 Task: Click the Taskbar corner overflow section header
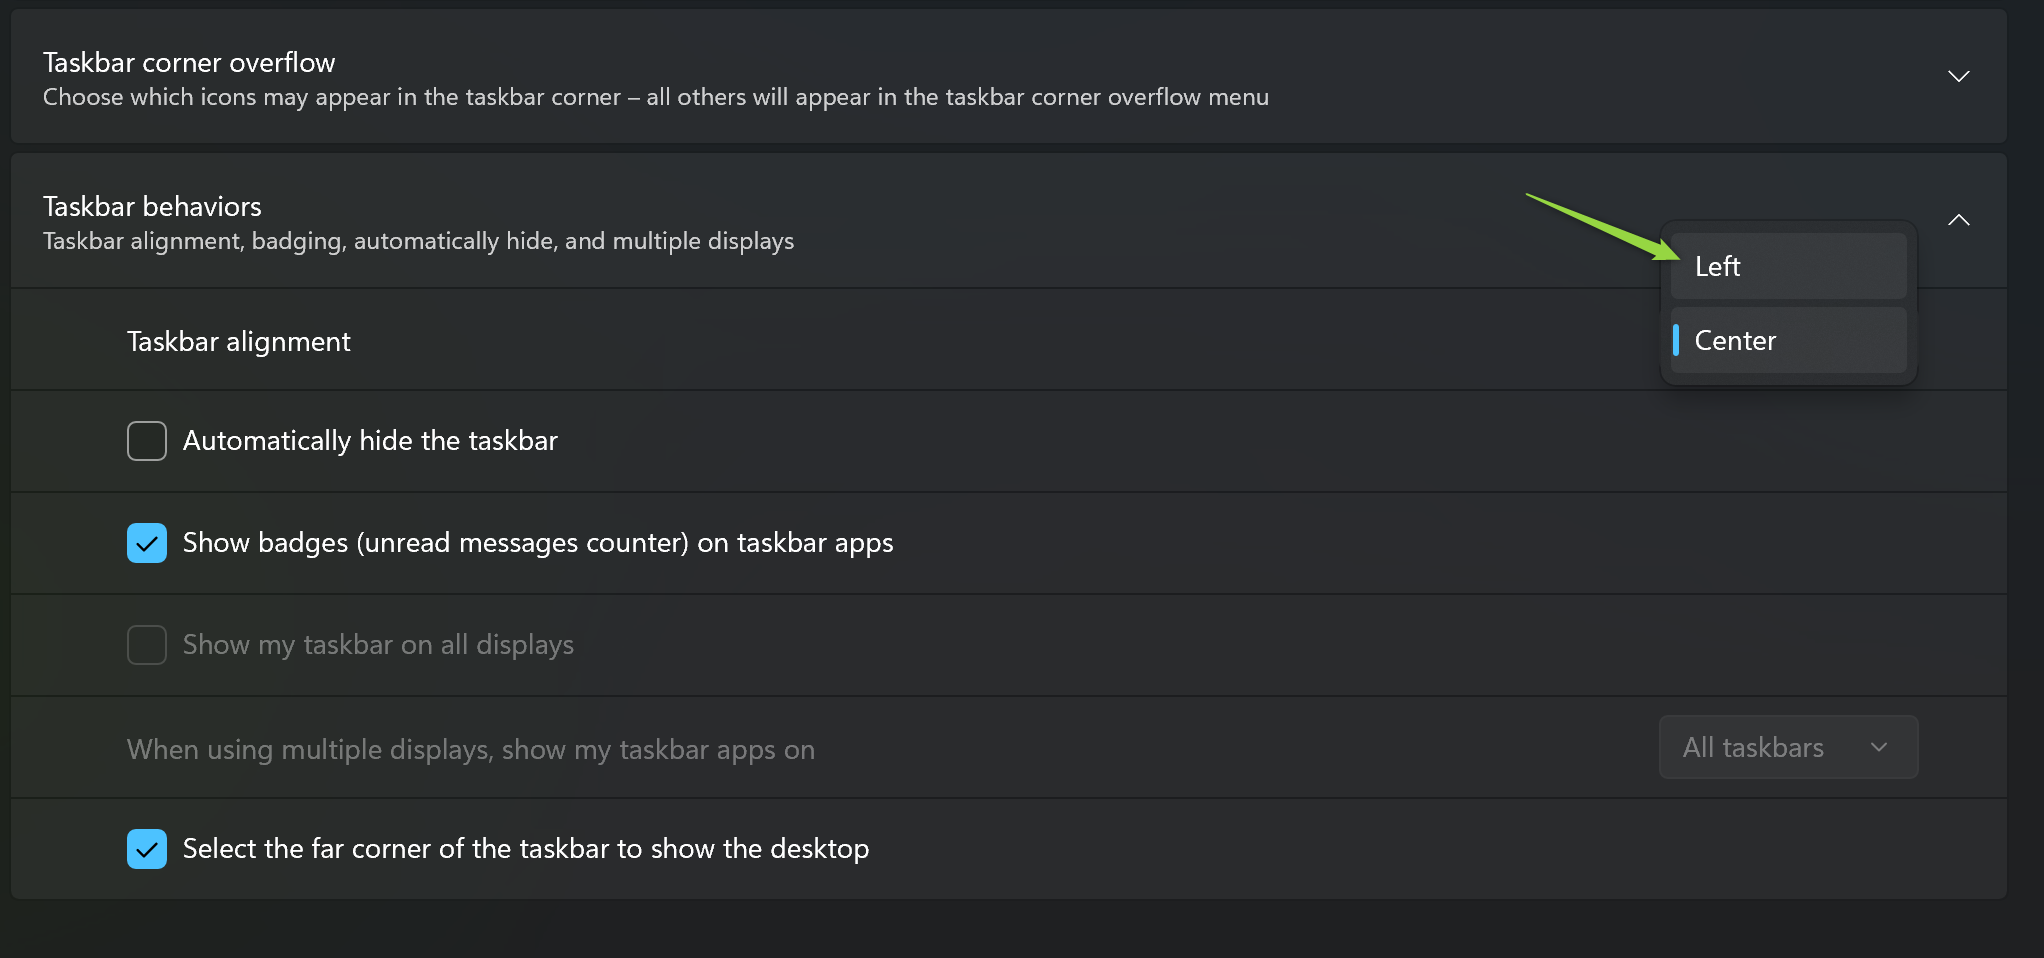tap(1008, 77)
